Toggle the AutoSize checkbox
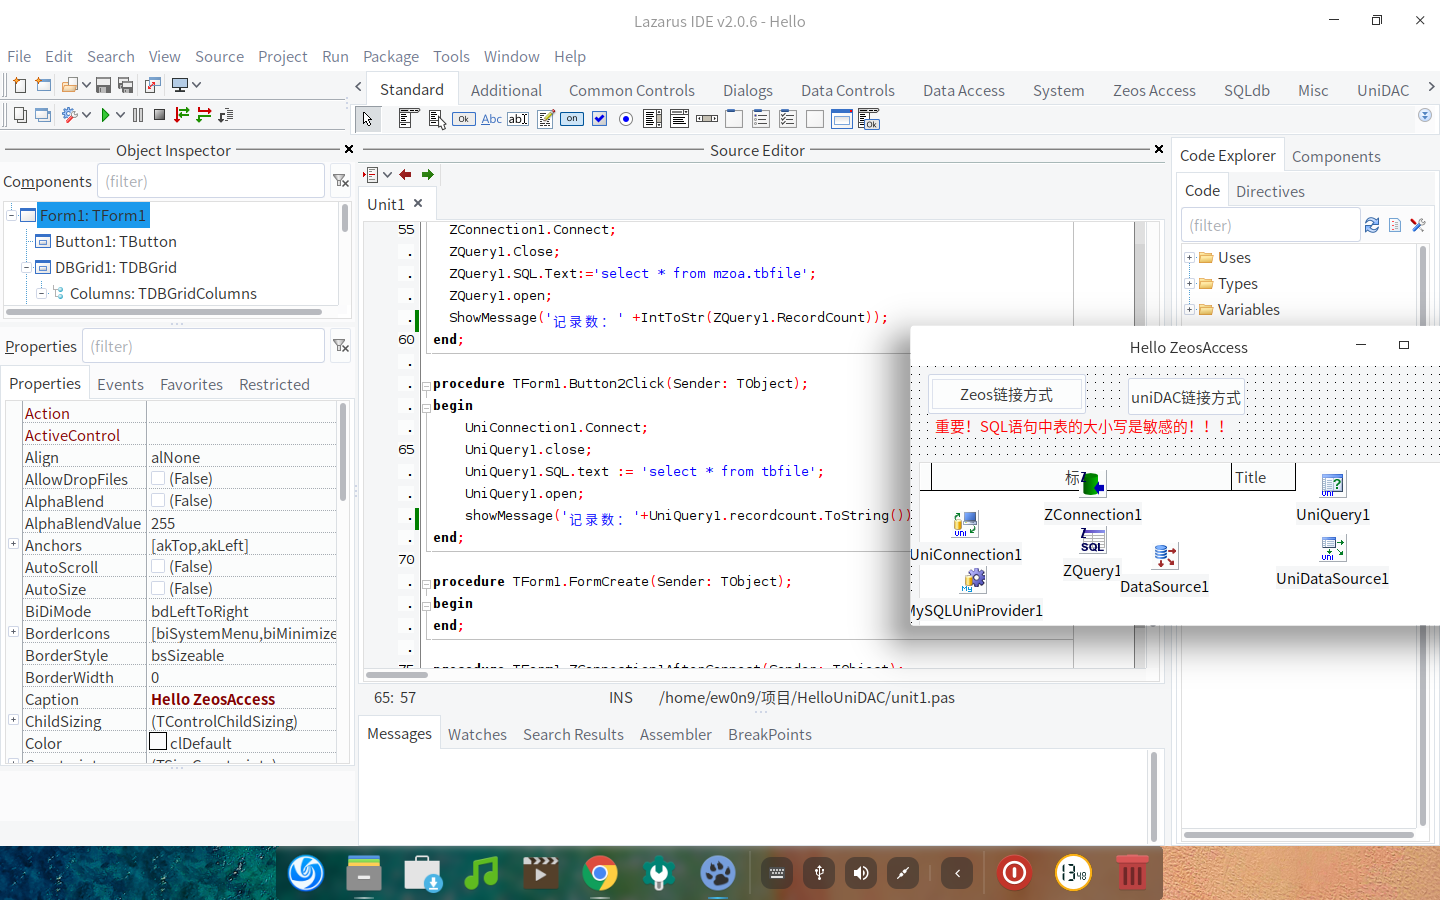The image size is (1440, 900). tap(158, 589)
